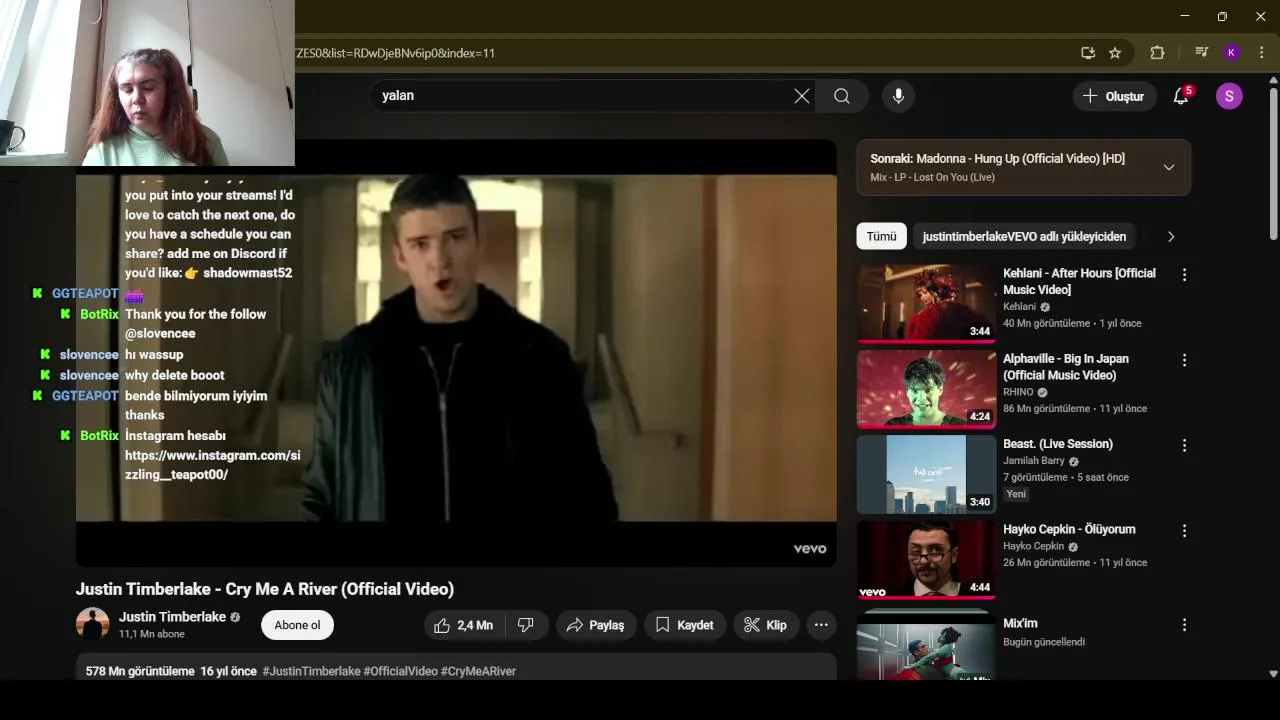Open Justin Timberlake channel avatar
This screenshot has width=1280, height=720.
point(93,624)
